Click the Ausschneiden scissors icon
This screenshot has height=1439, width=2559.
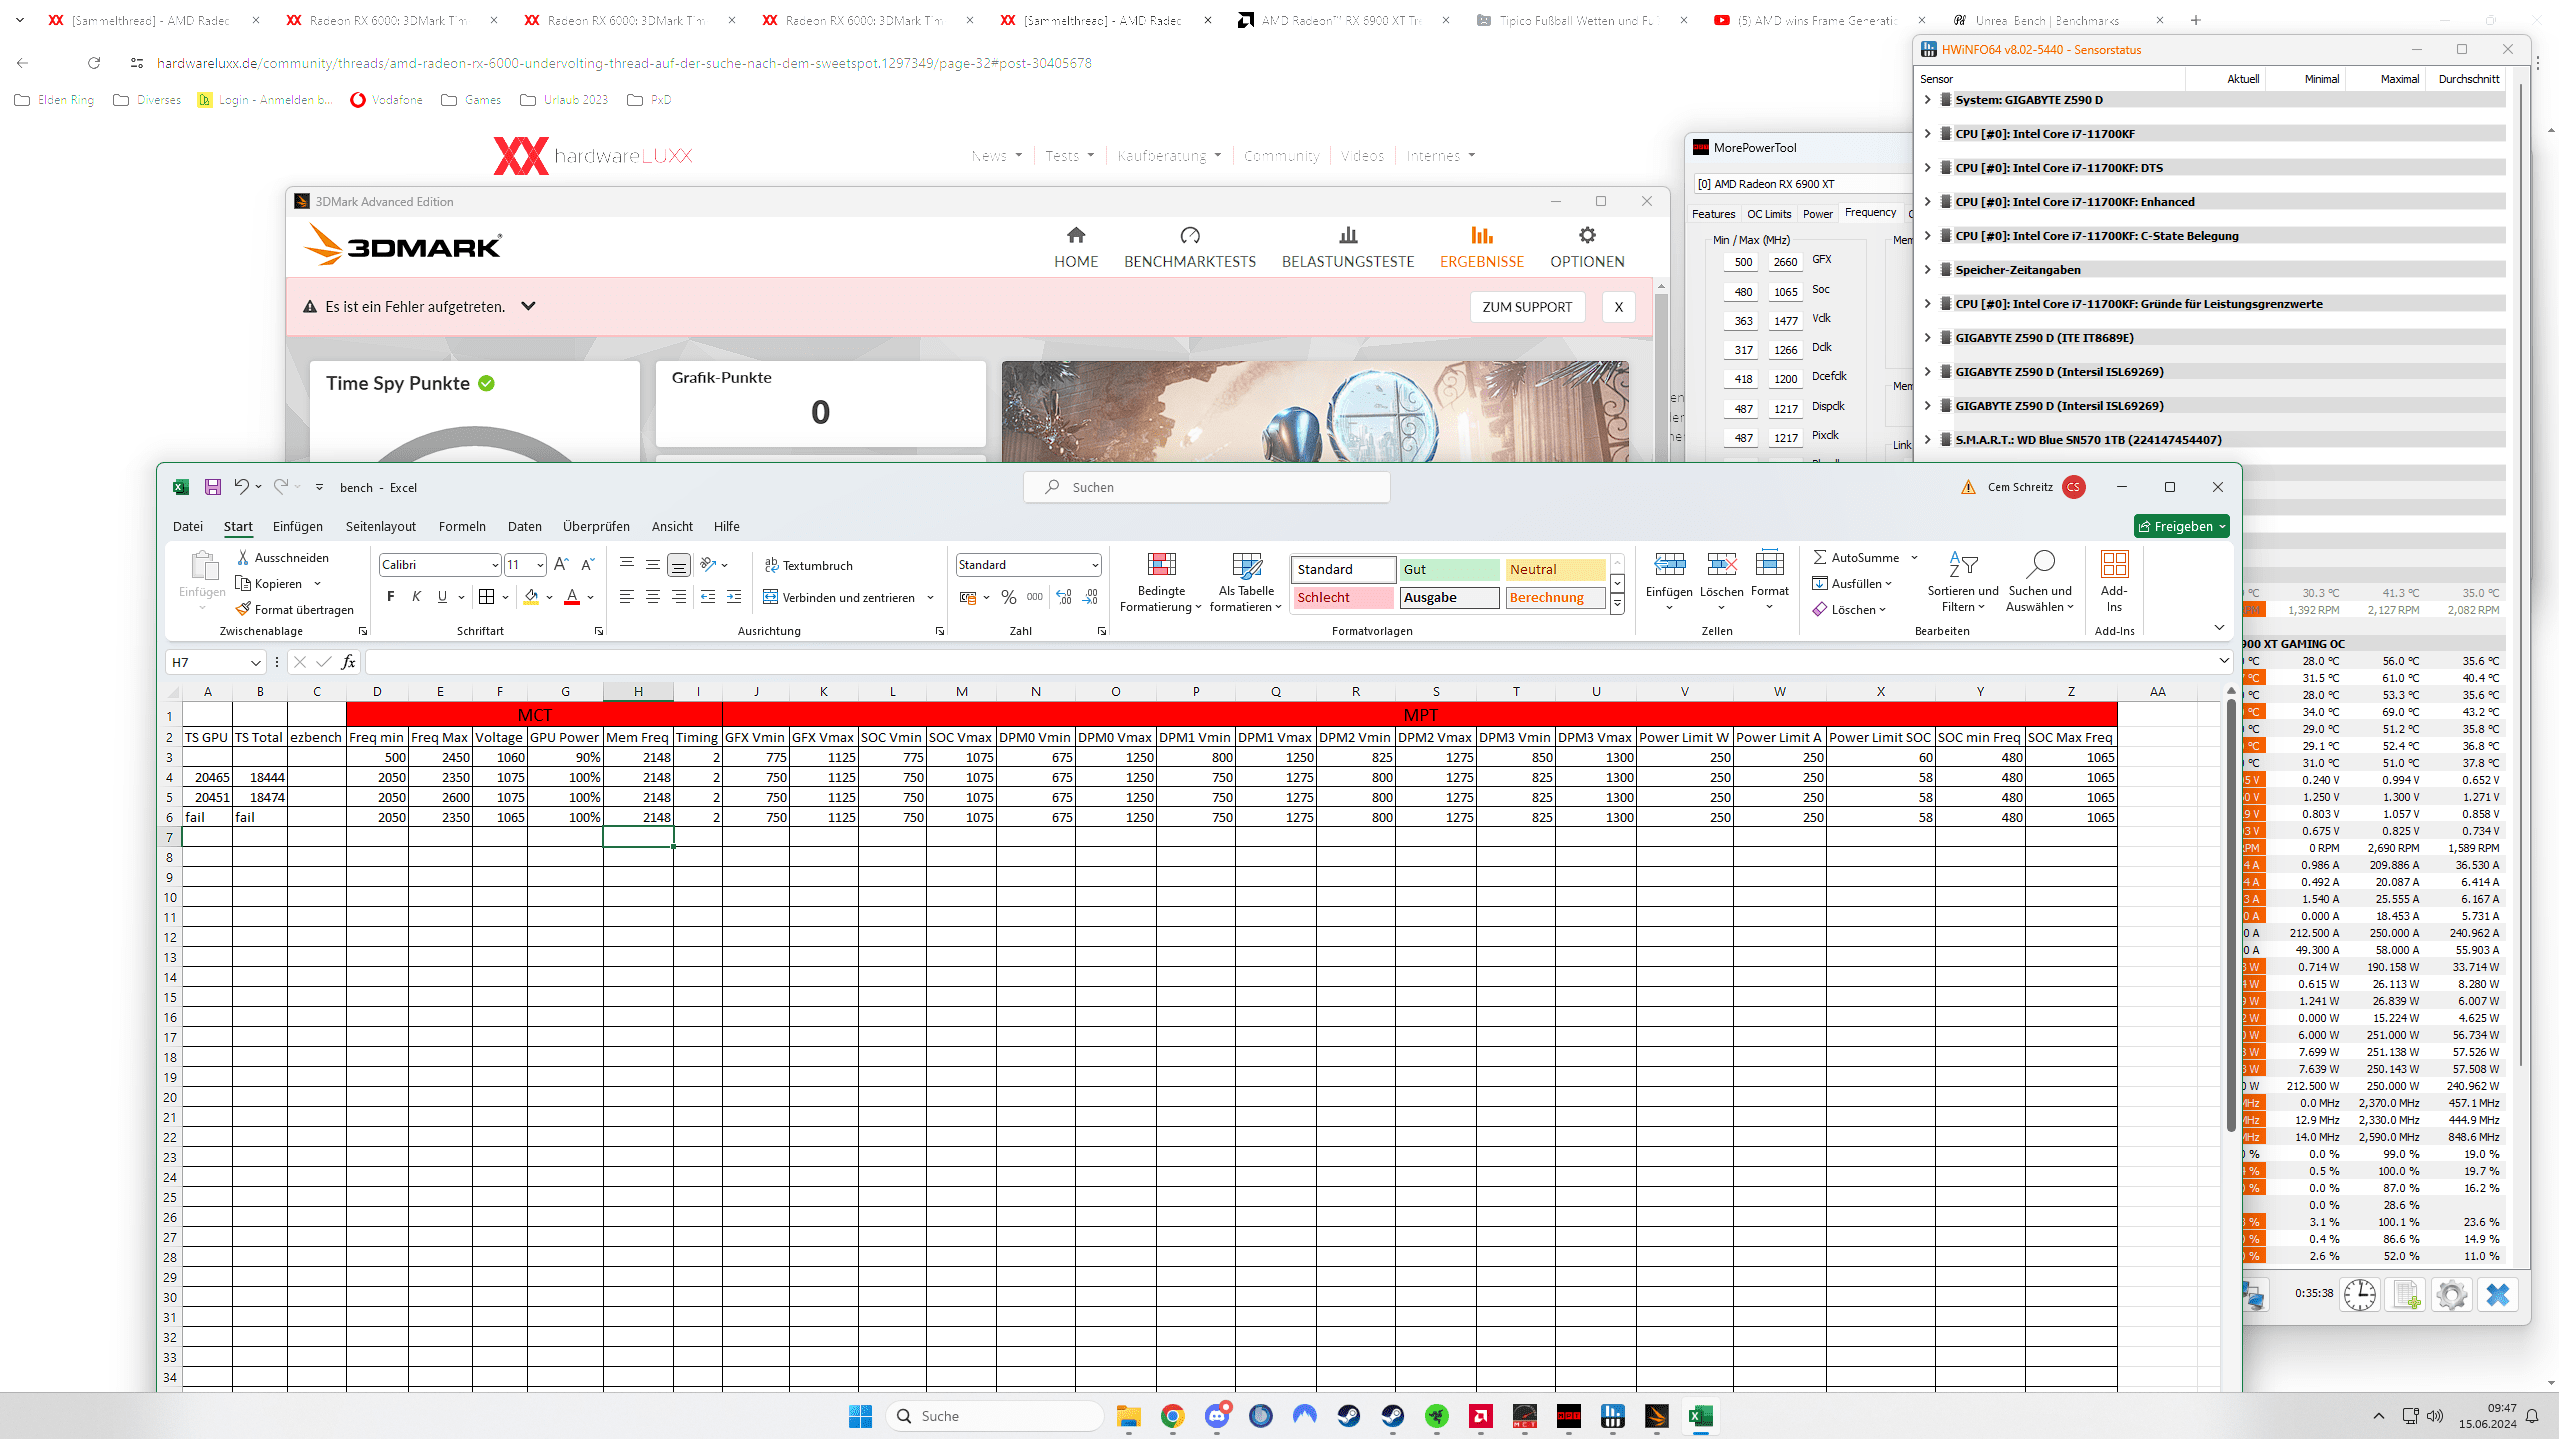click(243, 557)
